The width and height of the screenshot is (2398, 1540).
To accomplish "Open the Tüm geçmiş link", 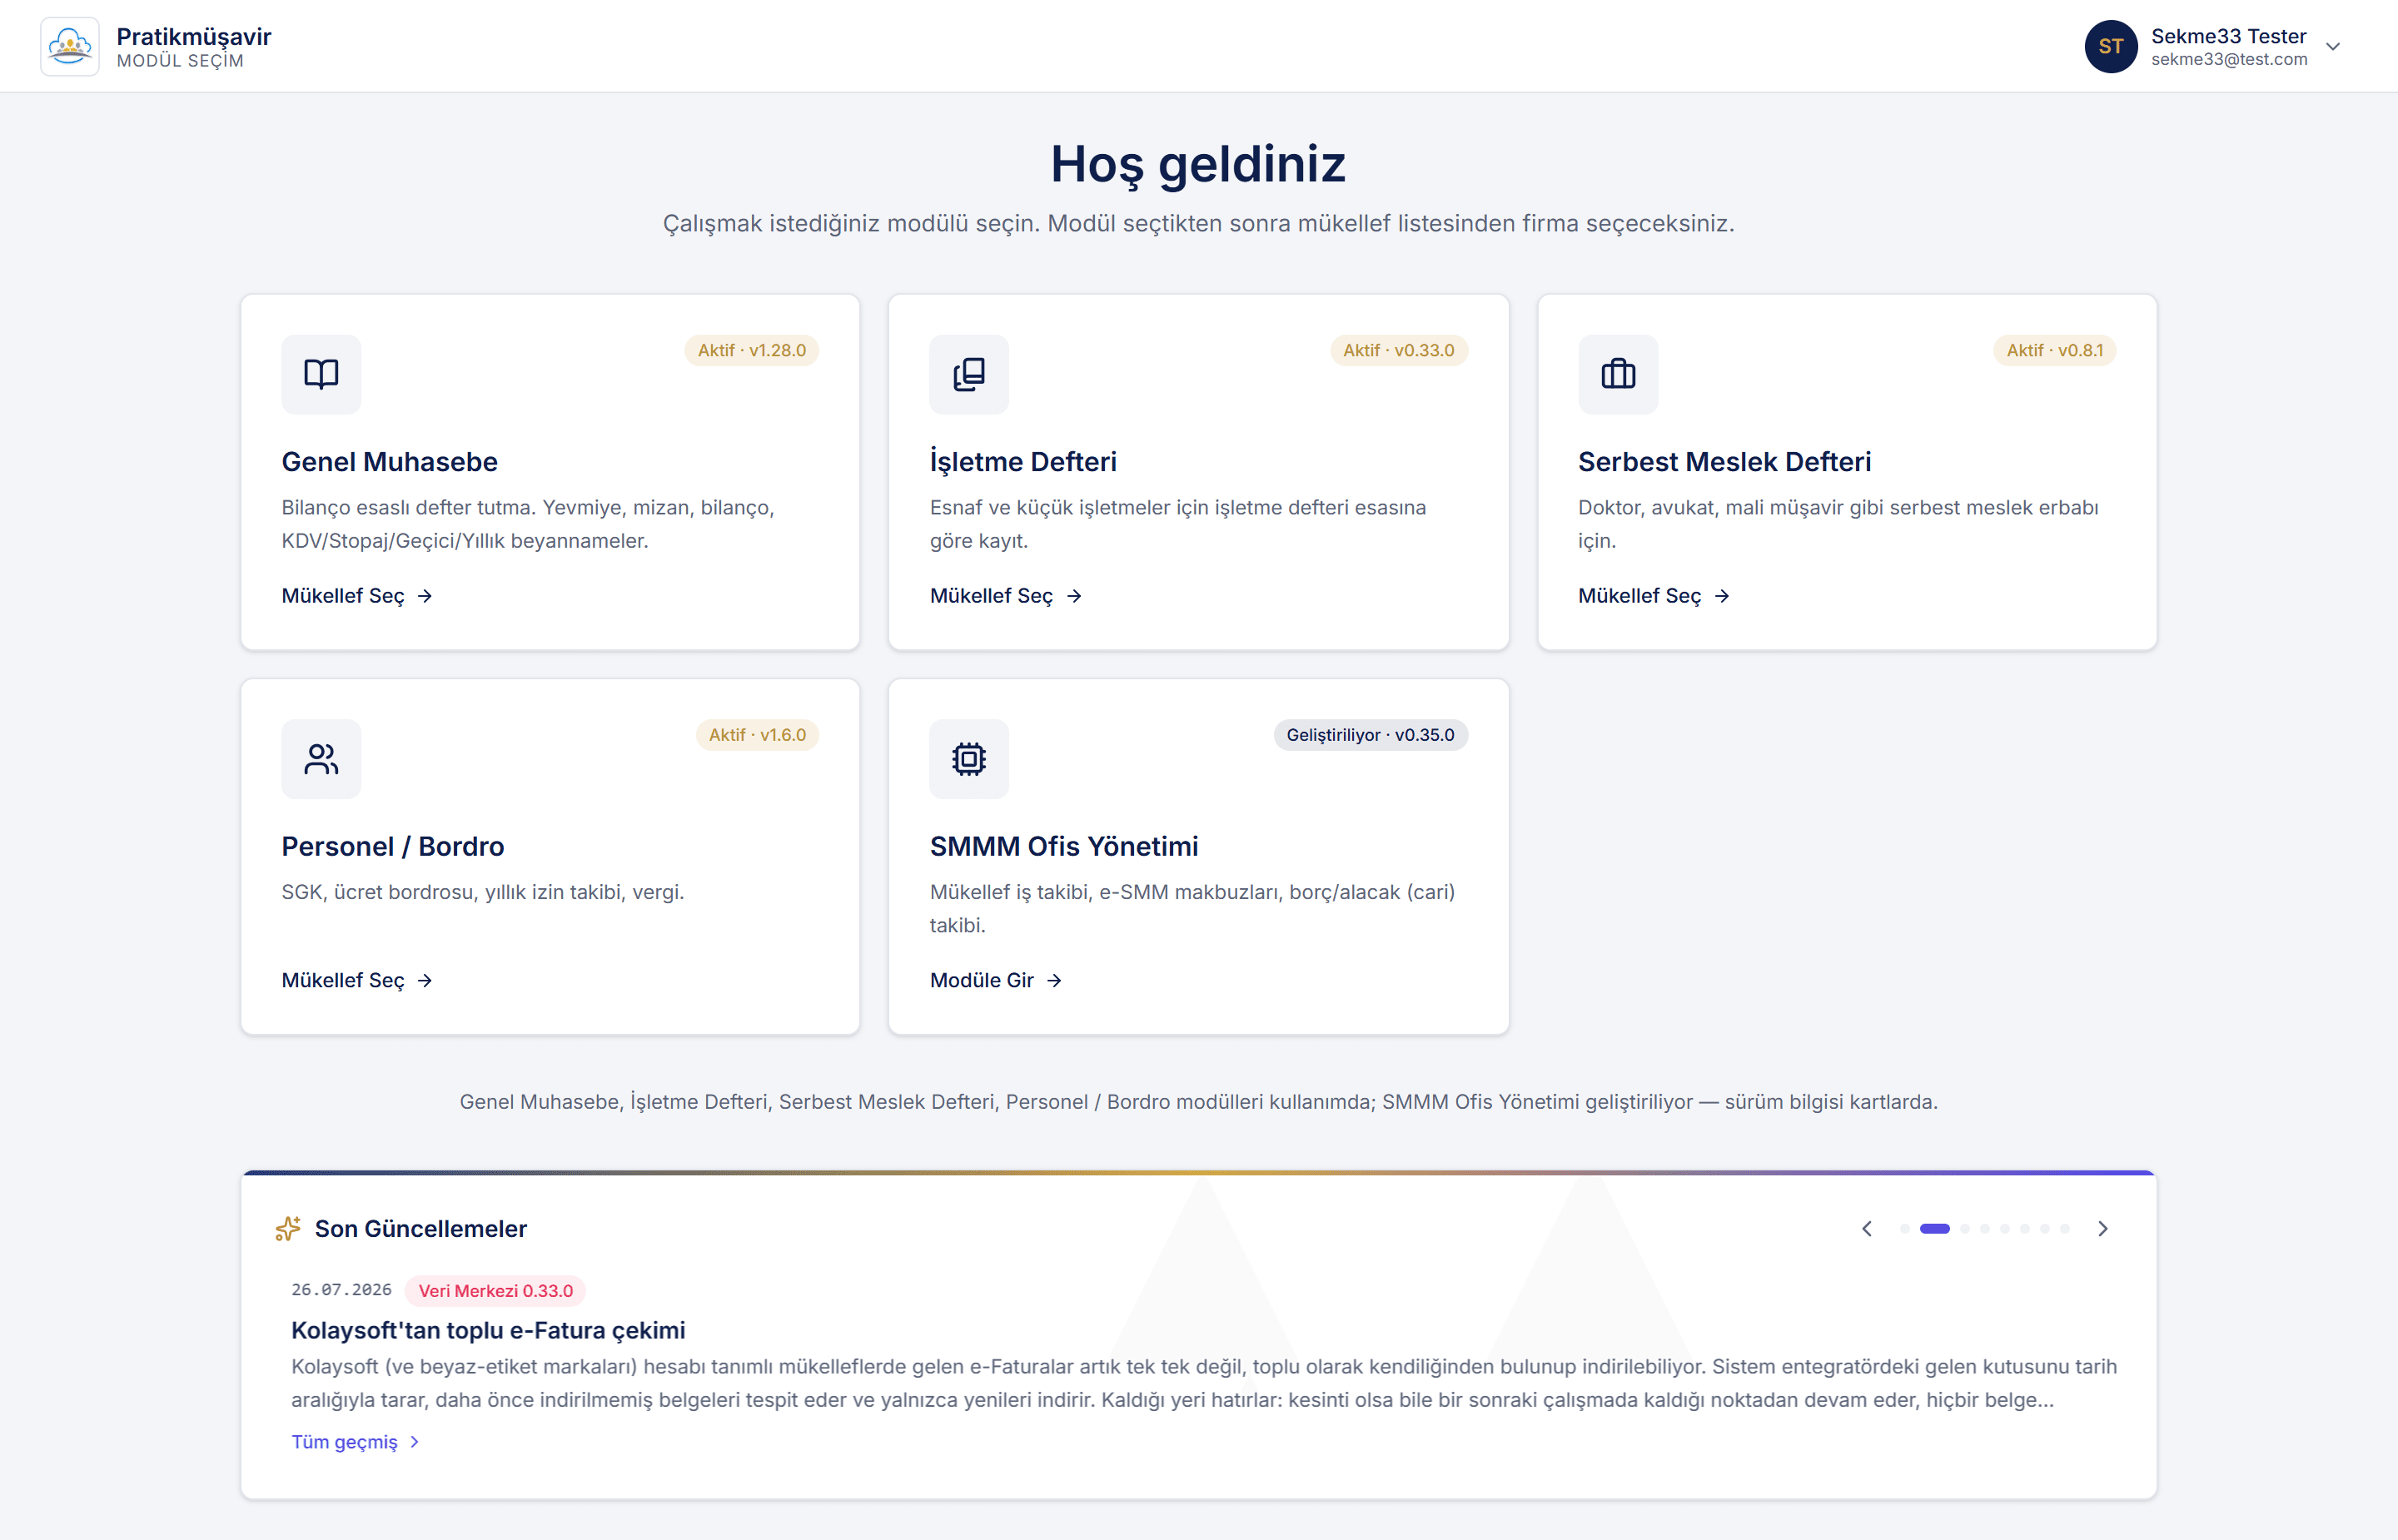I will coord(356,1442).
